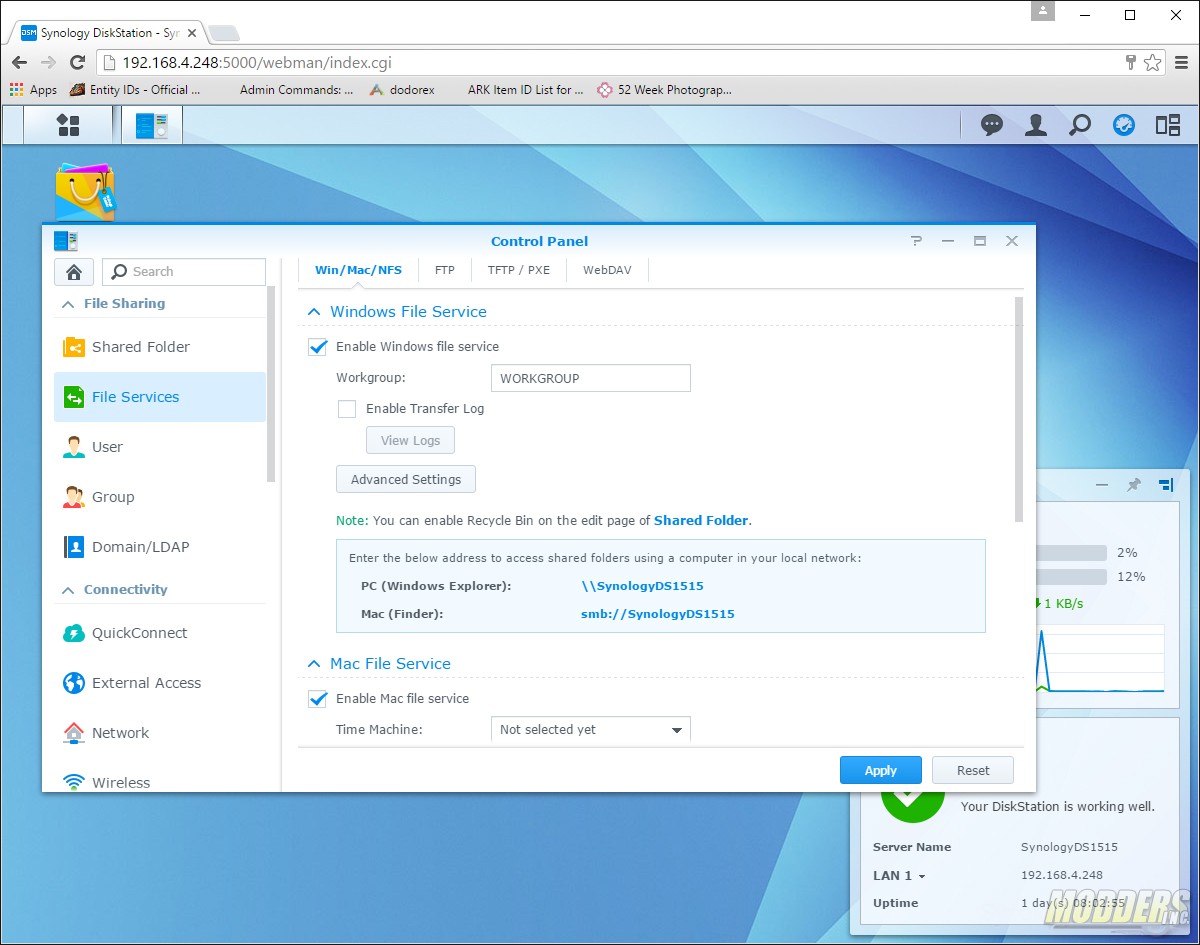This screenshot has width=1200, height=945.
Task: Open the resource monitor gauge icon
Action: tap(1124, 125)
